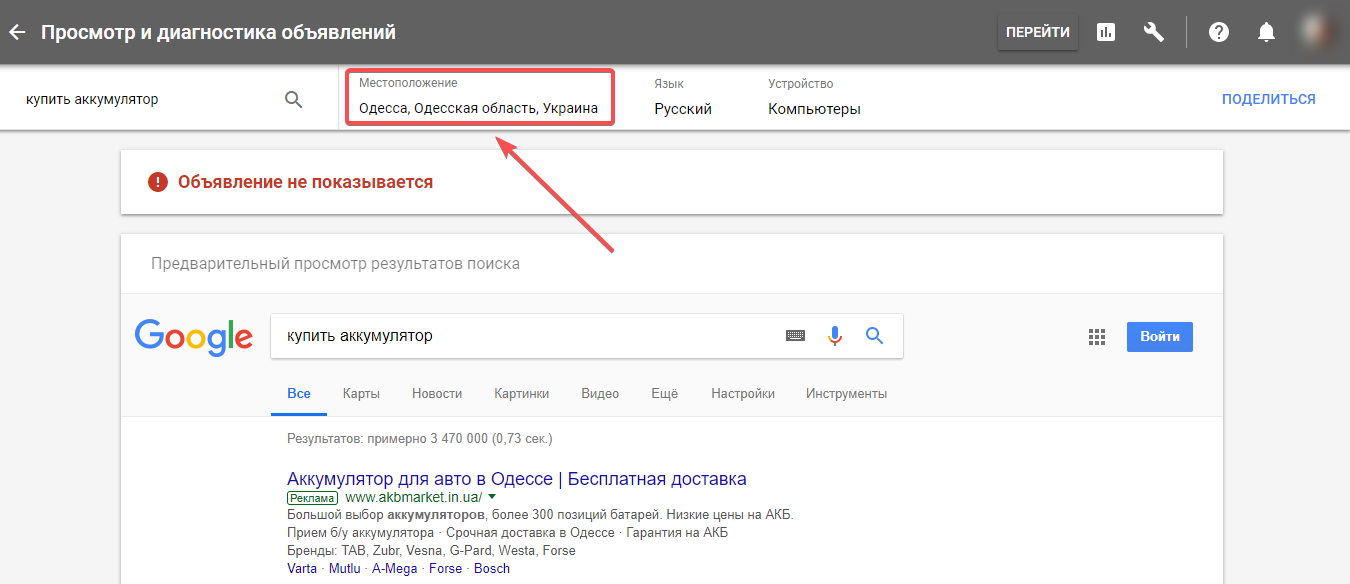1350x584 pixels.
Task: Open the help question mark icon
Action: (x=1218, y=32)
